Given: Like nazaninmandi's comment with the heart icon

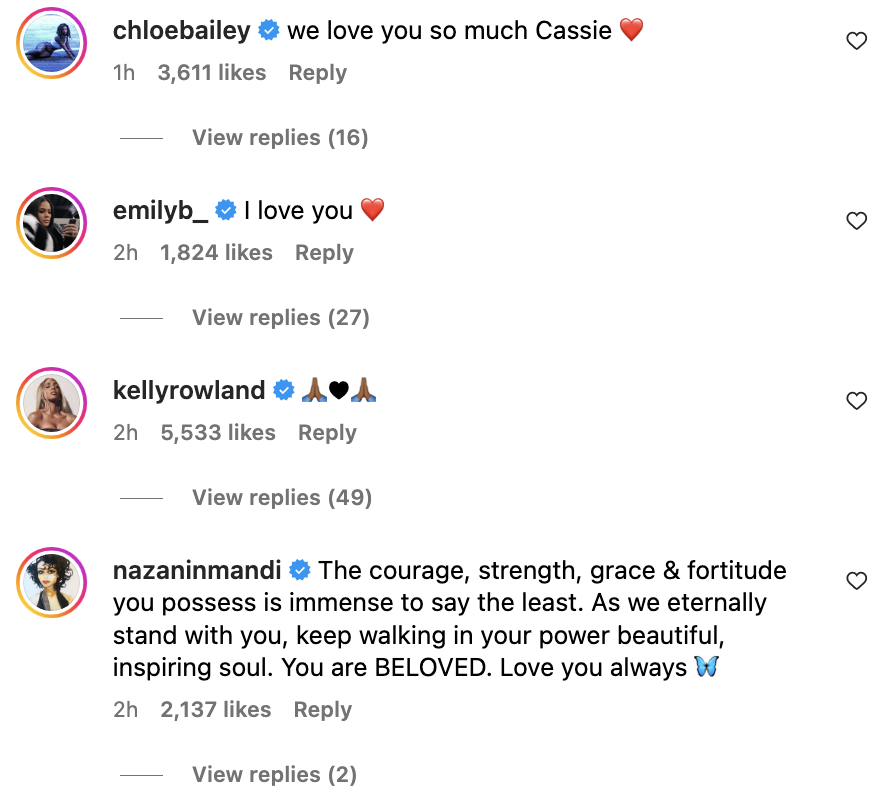Looking at the screenshot, I should [x=857, y=581].
